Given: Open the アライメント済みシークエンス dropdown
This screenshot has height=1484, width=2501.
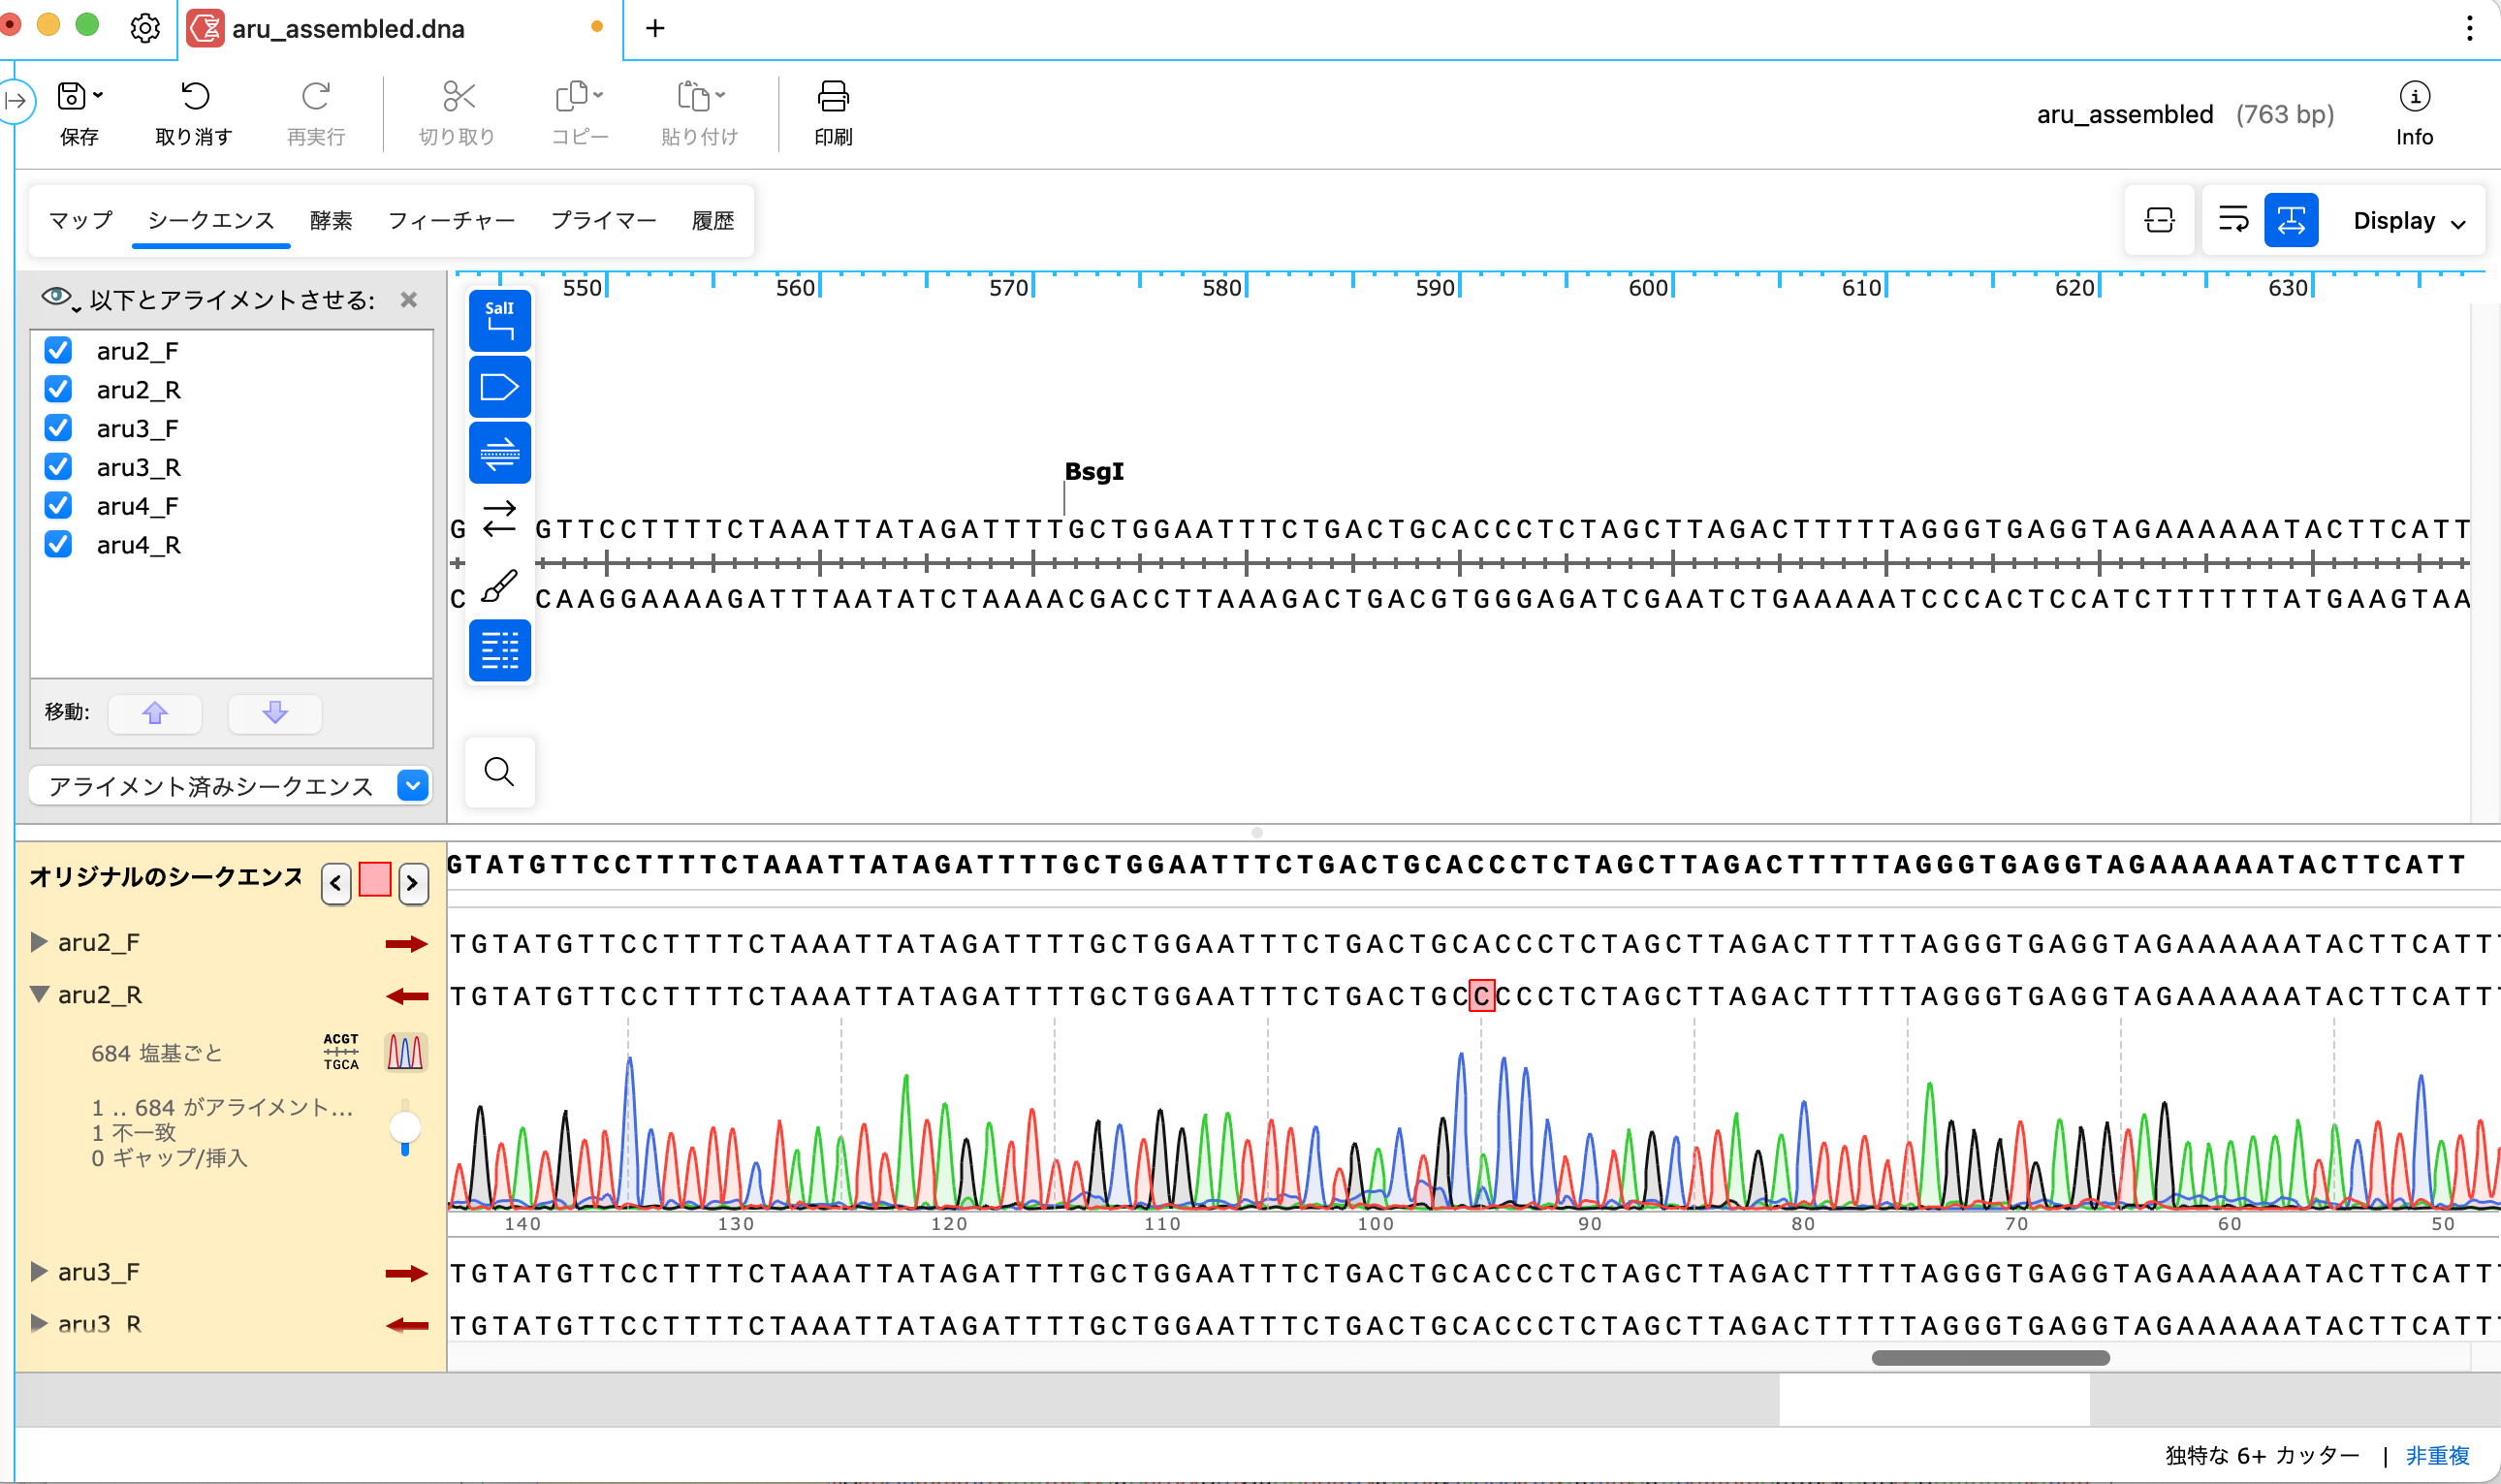Looking at the screenshot, I should pyautogui.click(x=413, y=786).
